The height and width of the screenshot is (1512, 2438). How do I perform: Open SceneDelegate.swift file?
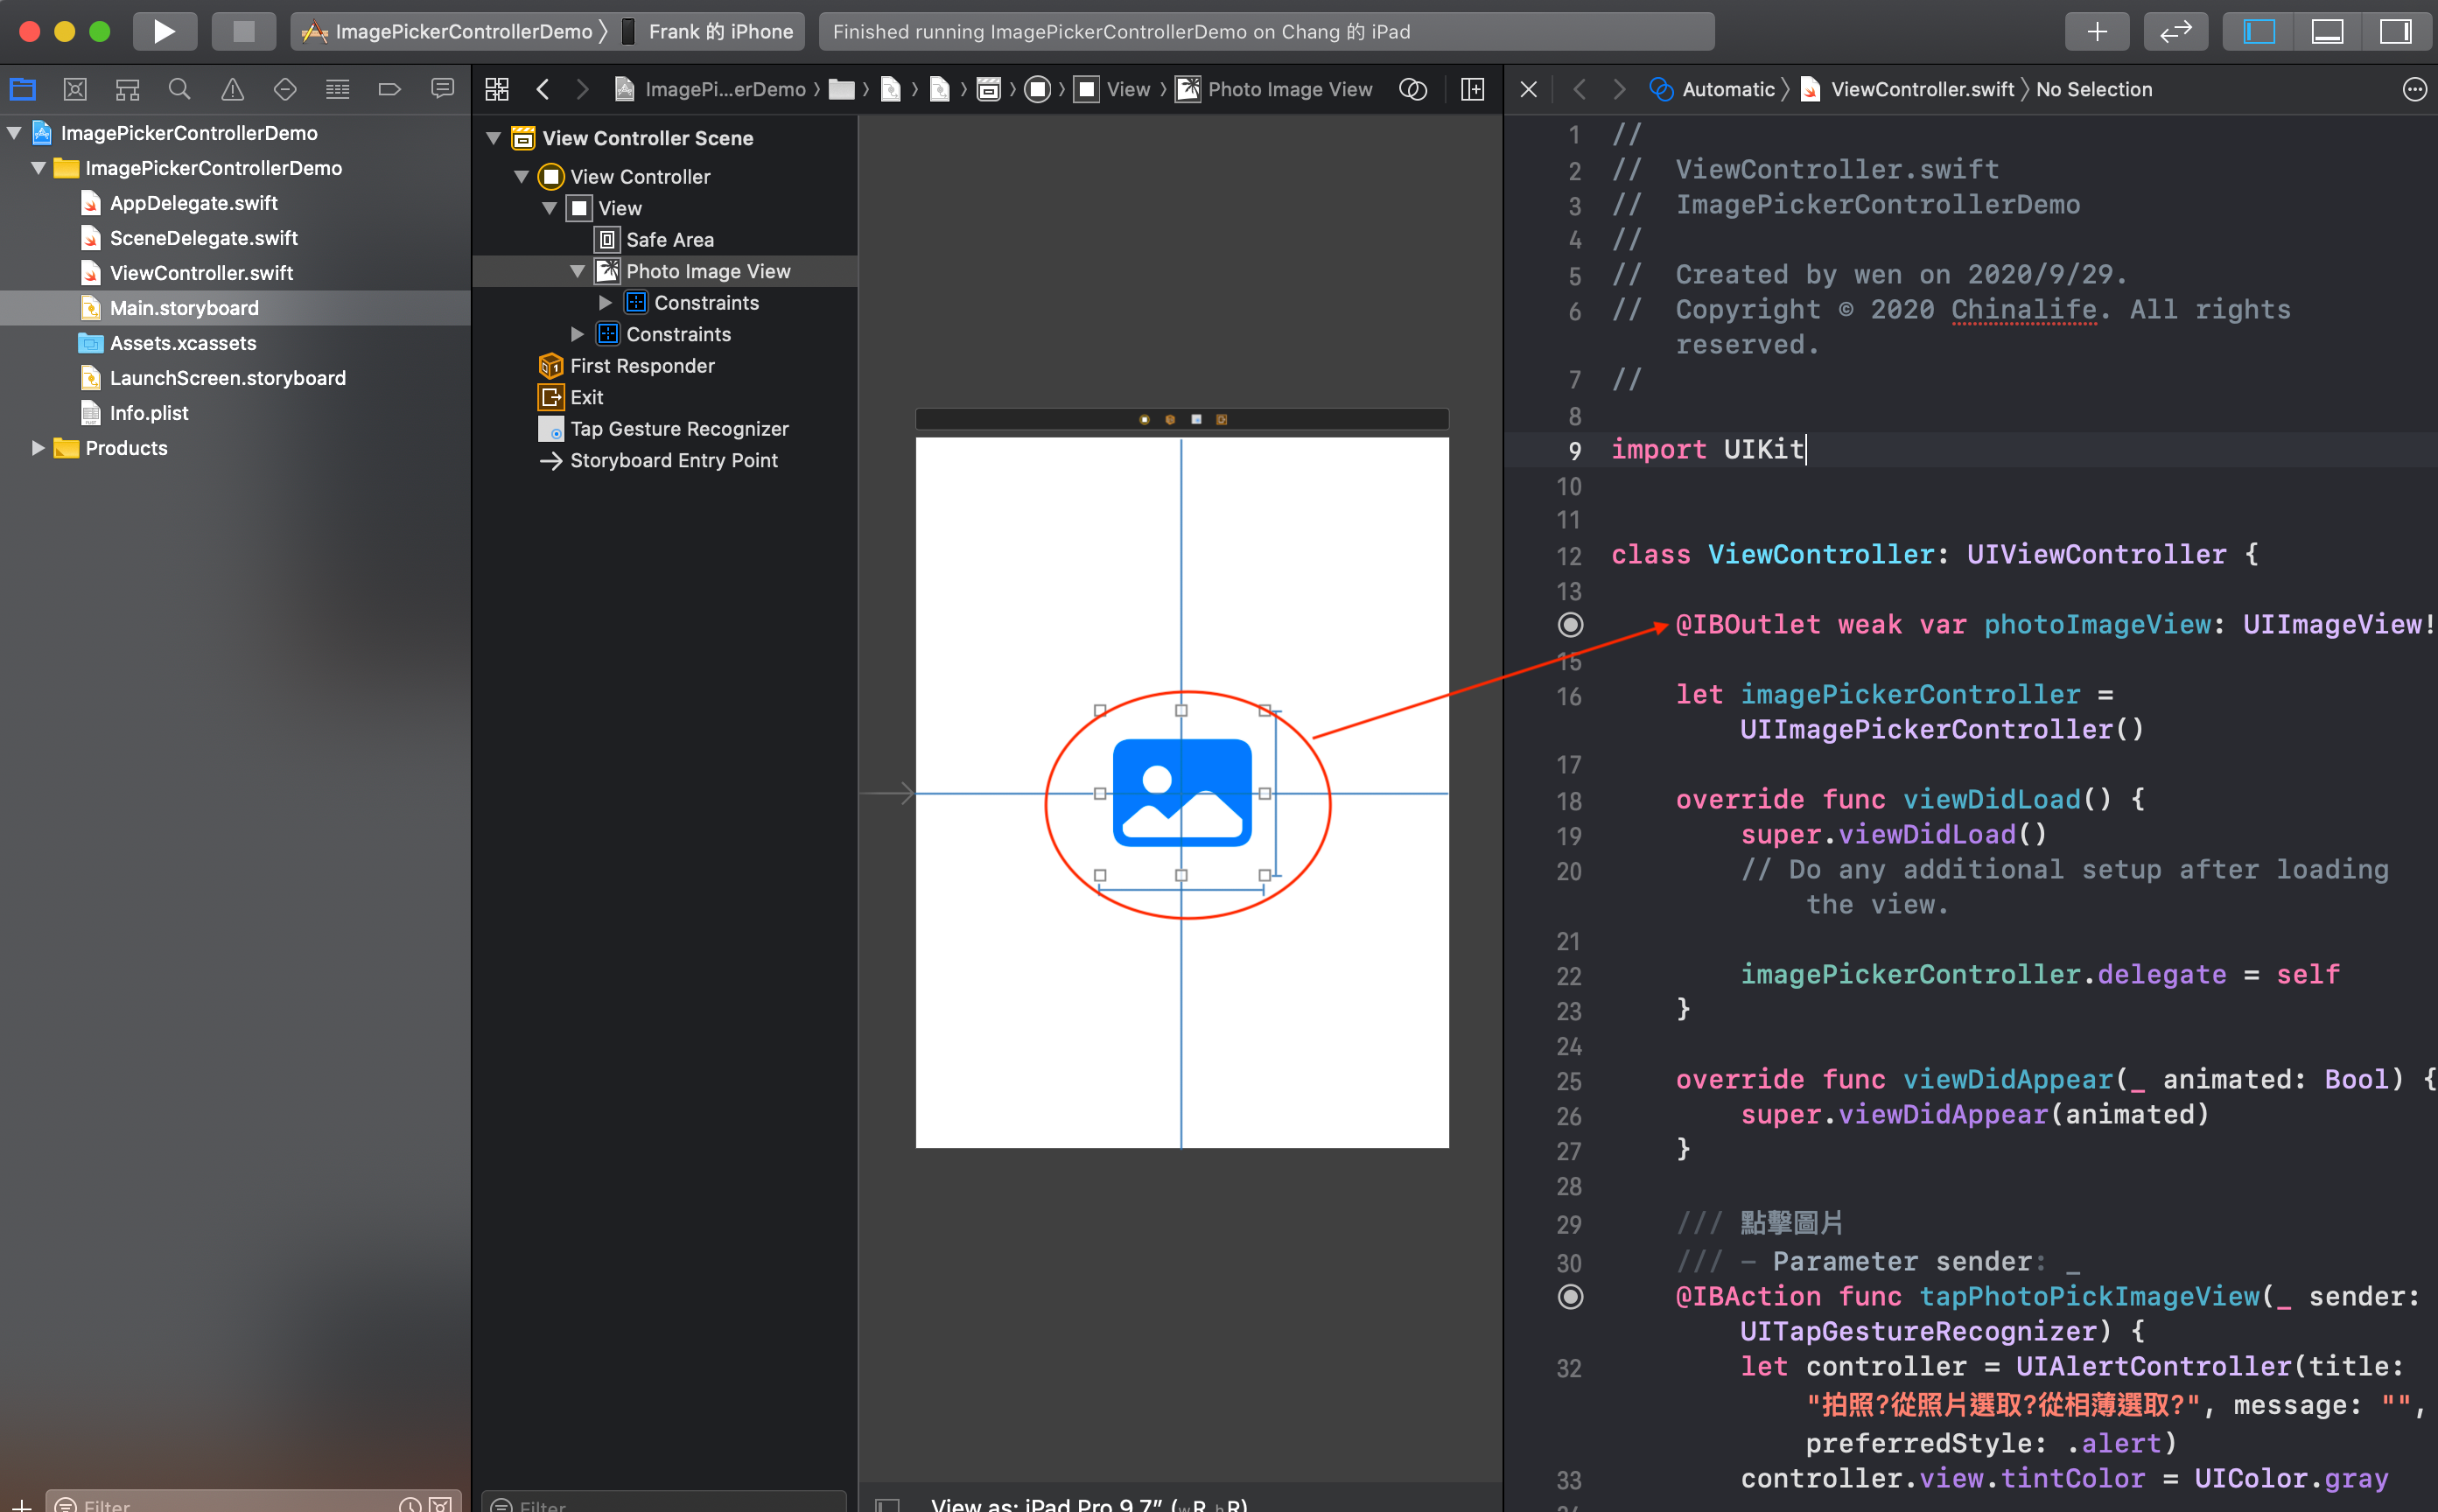[203, 238]
